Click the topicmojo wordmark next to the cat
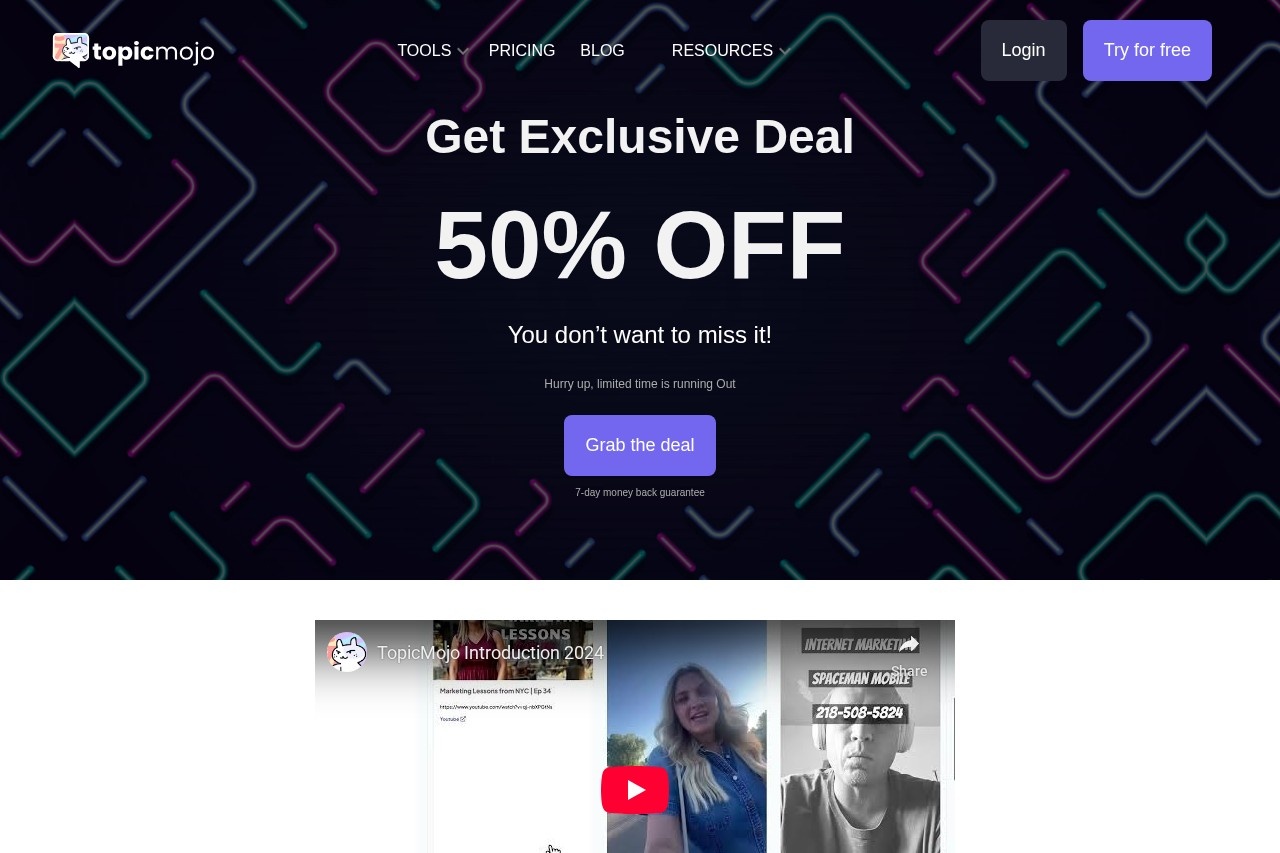This screenshot has height=853, width=1280. (x=153, y=51)
